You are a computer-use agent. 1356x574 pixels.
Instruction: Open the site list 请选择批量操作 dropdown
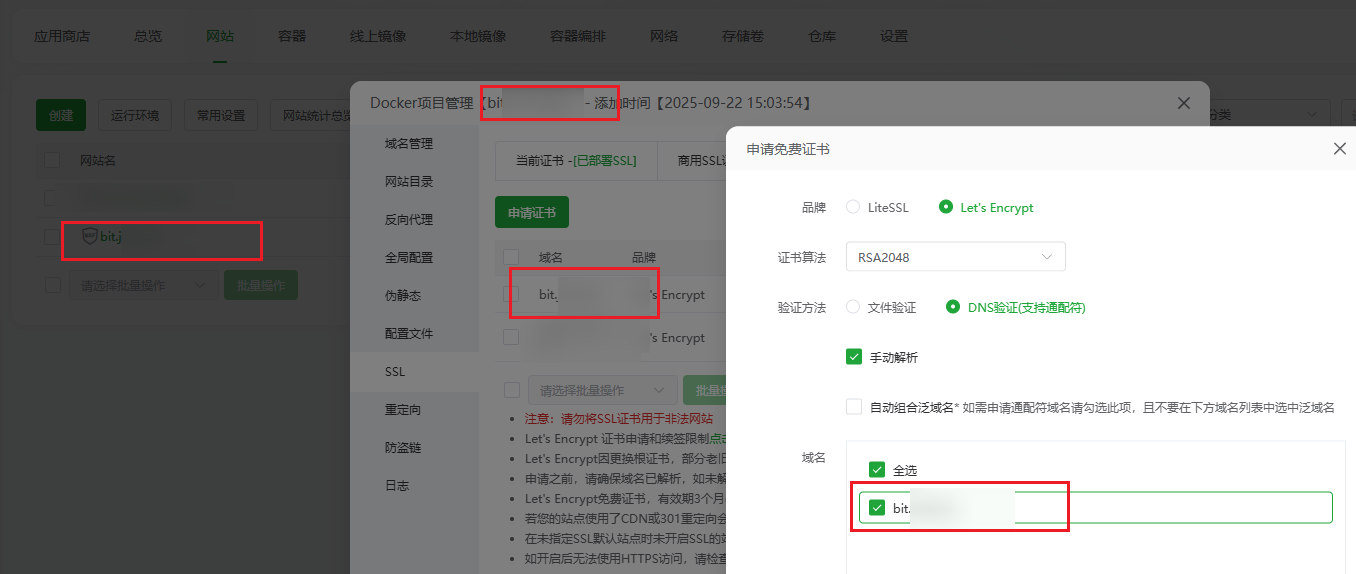click(x=143, y=285)
